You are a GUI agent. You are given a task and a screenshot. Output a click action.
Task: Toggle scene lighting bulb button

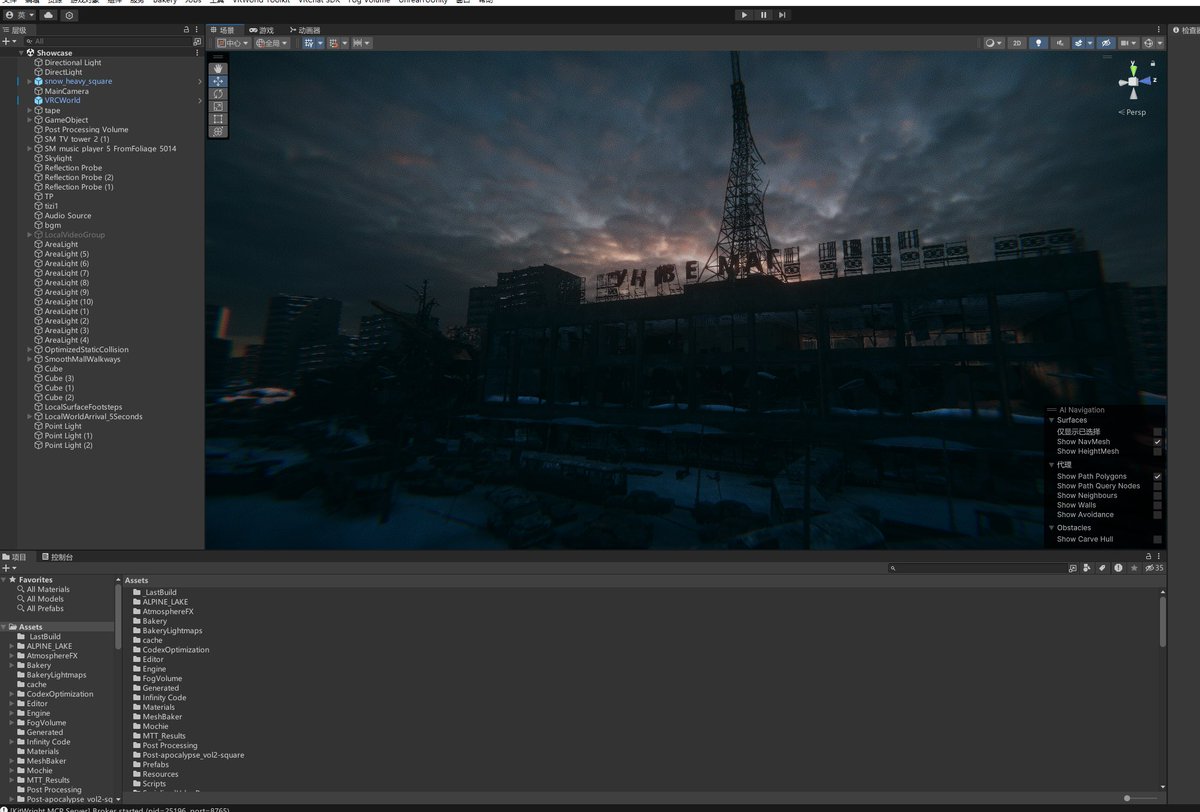point(1039,43)
